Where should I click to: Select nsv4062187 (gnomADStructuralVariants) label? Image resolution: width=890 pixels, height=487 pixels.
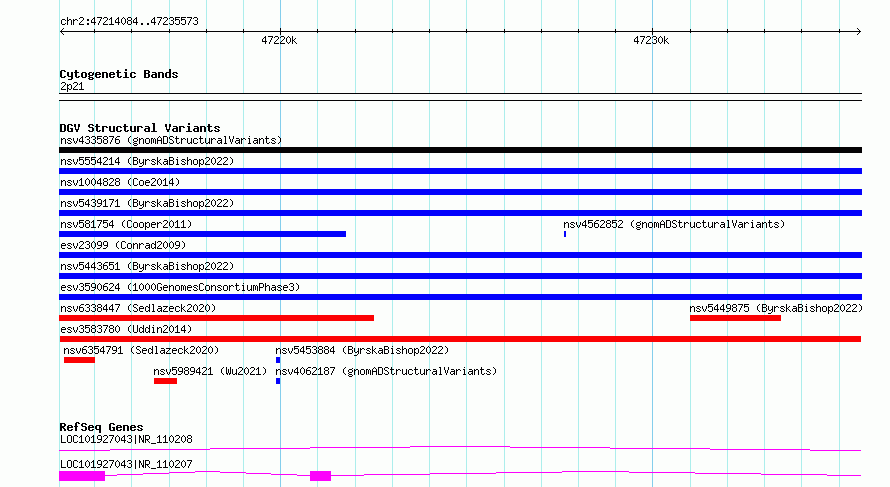pyautogui.click(x=386, y=371)
